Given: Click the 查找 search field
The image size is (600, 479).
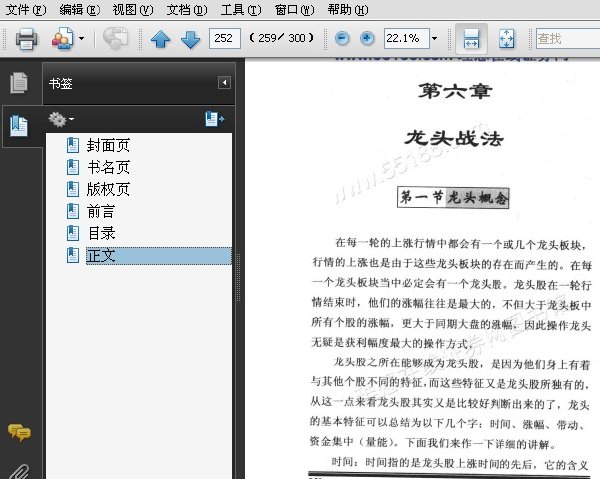Looking at the screenshot, I should 568,38.
